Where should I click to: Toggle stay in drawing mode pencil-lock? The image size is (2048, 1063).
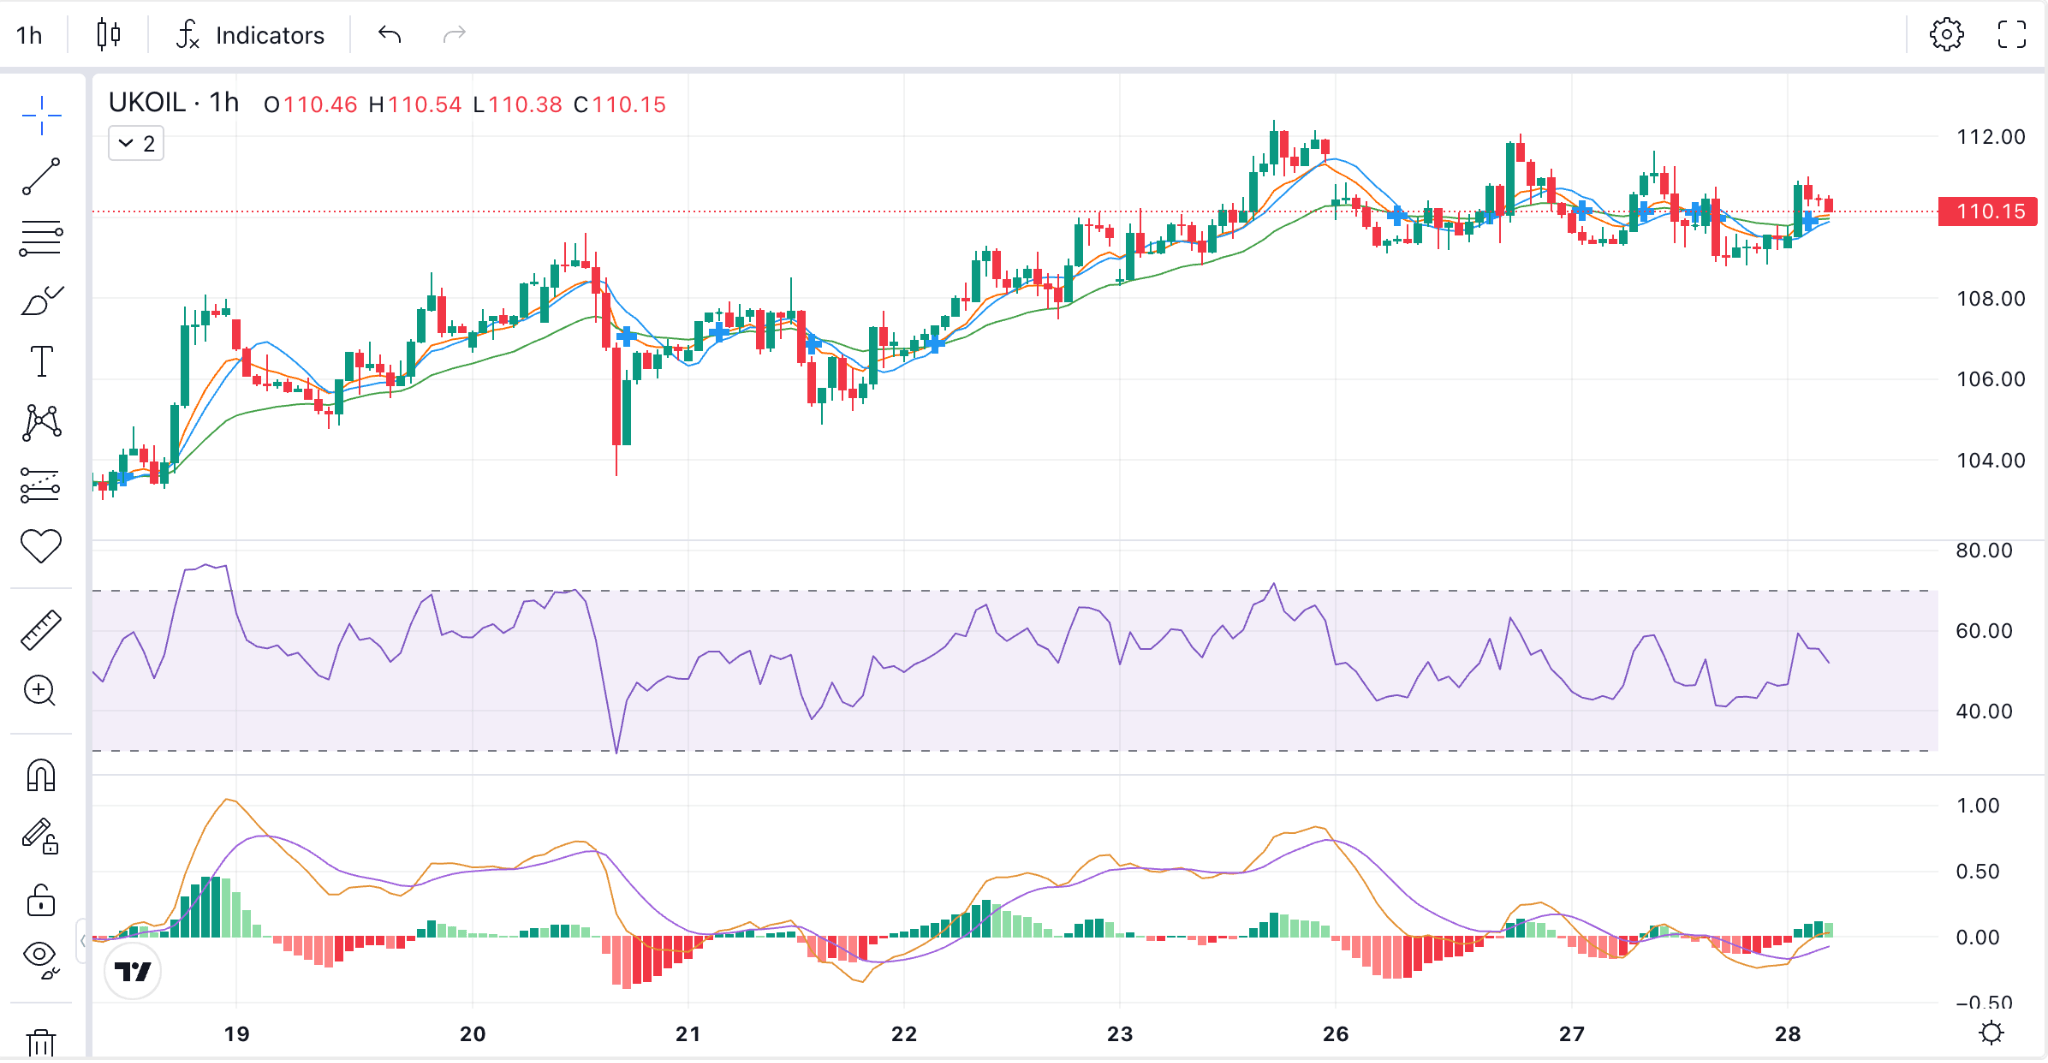tap(41, 837)
